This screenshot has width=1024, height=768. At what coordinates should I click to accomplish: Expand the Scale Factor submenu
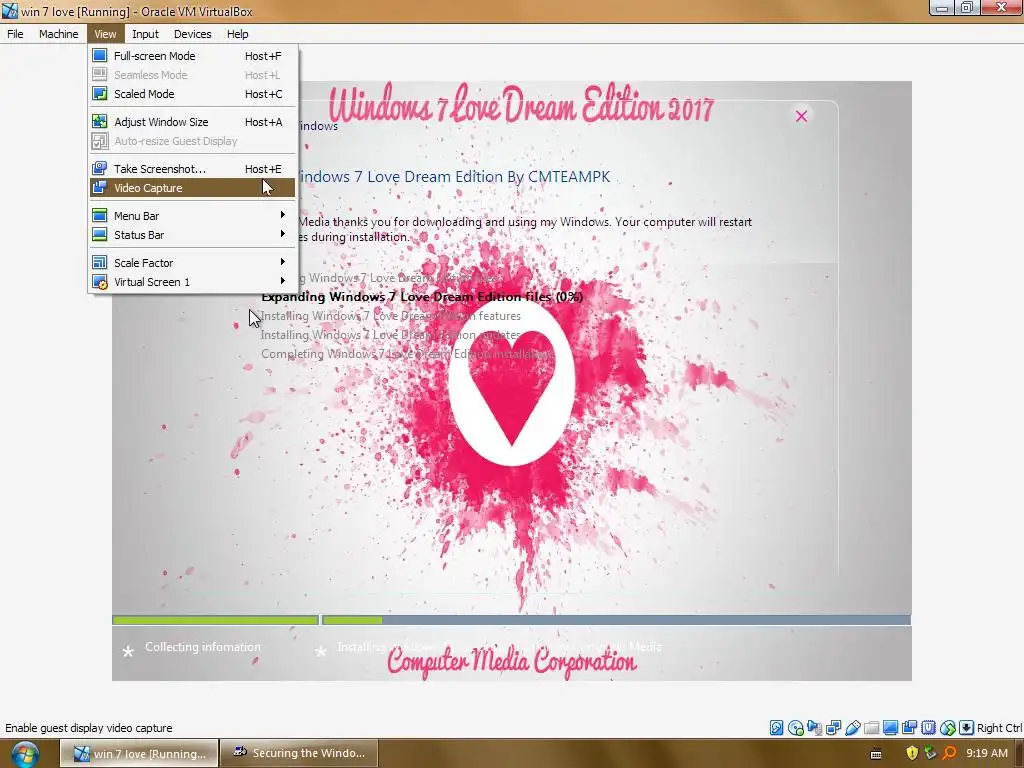coord(193,263)
